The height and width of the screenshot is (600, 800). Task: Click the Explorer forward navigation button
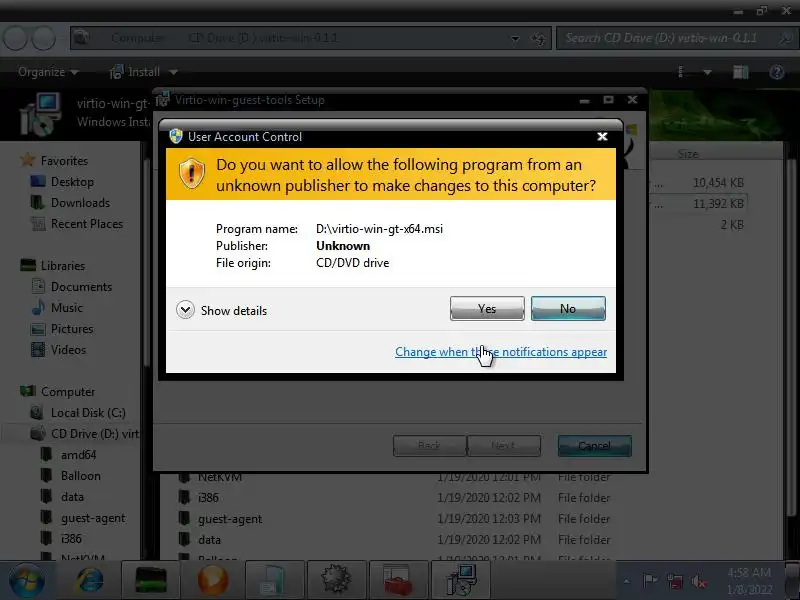[44, 38]
